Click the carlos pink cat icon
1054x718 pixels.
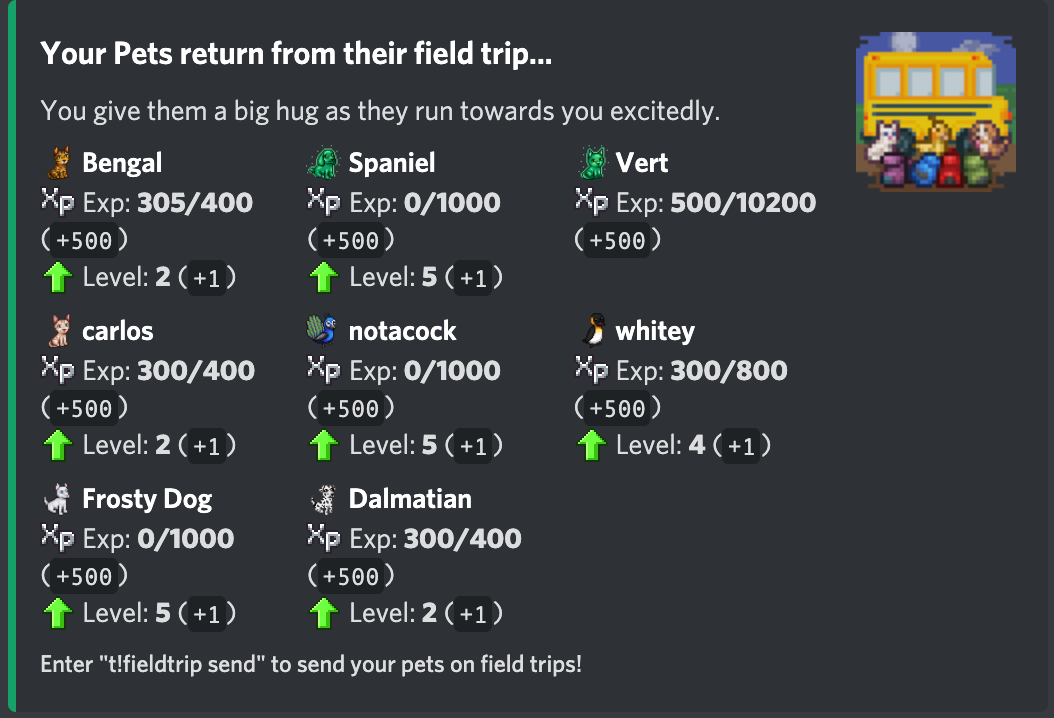pyautogui.click(x=59, y=331)
